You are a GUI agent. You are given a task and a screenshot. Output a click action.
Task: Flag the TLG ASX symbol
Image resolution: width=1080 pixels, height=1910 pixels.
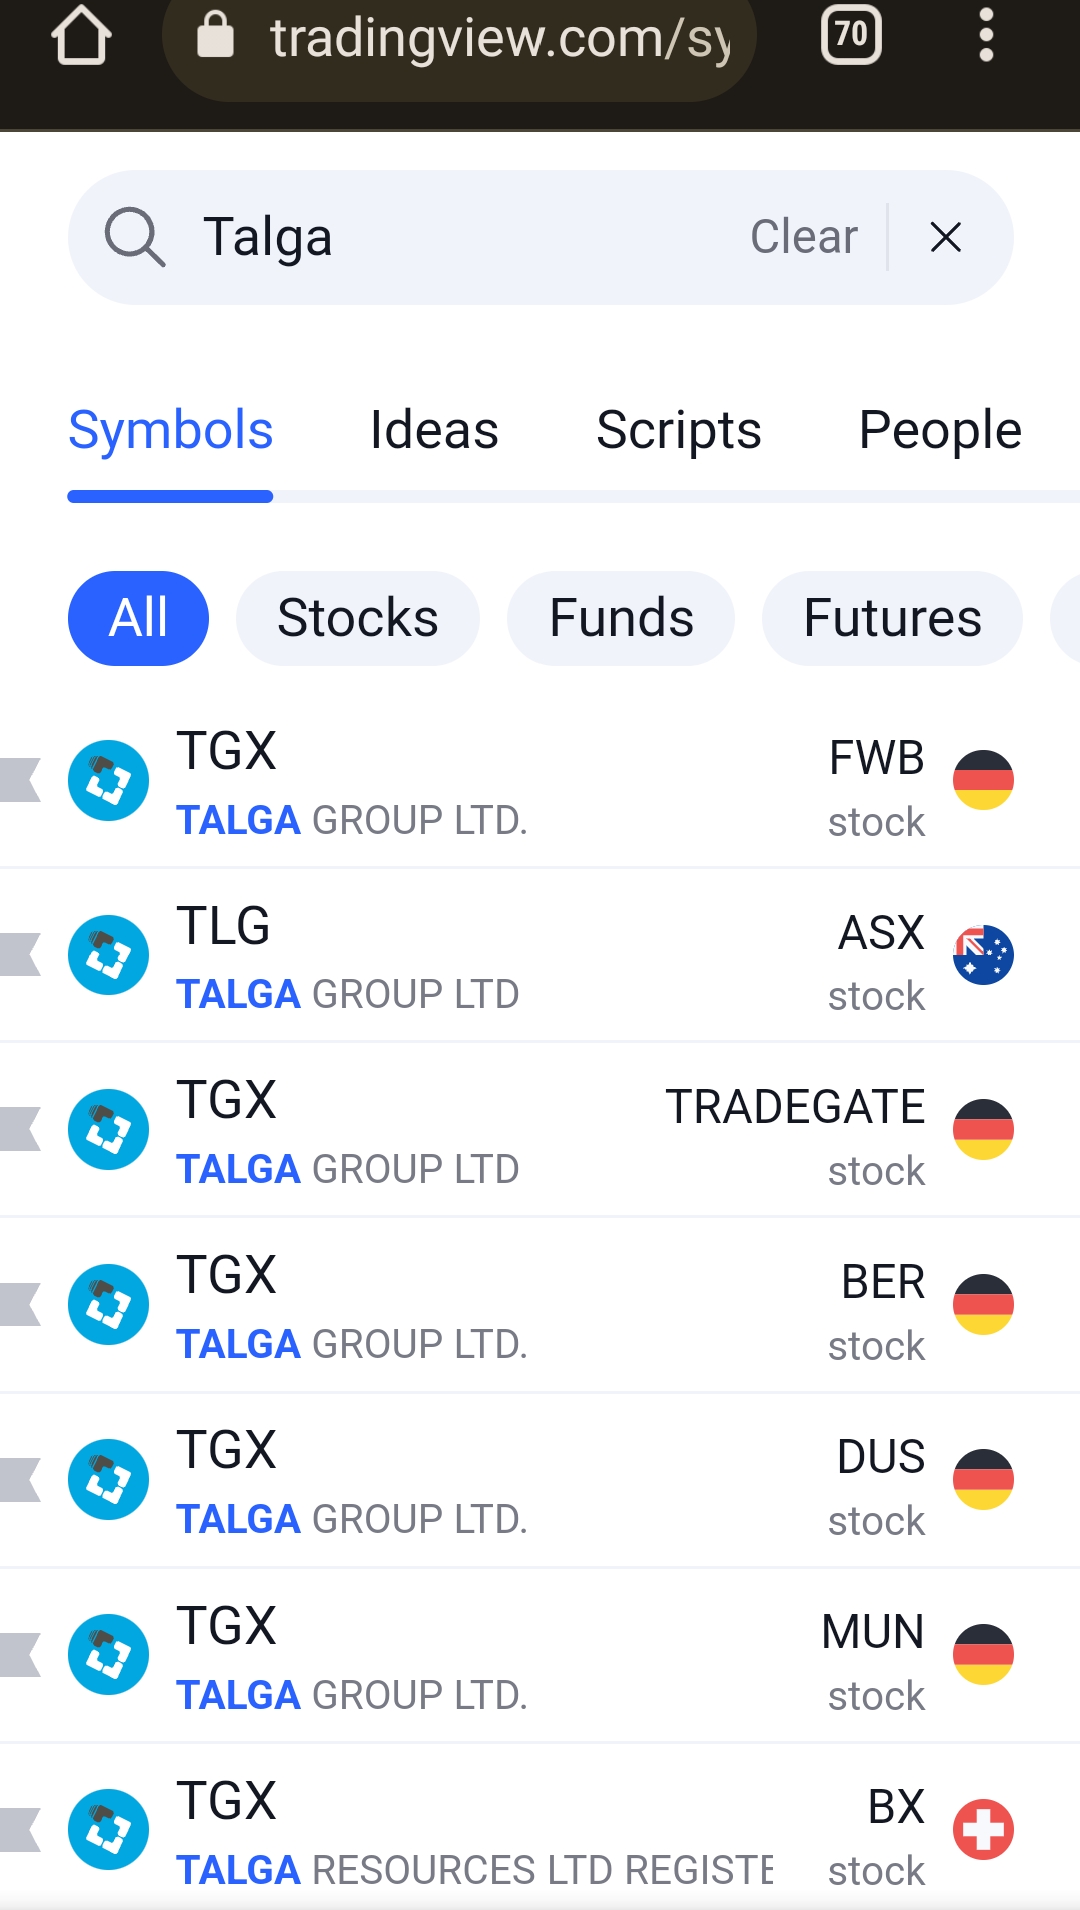[x=20, y=955]
